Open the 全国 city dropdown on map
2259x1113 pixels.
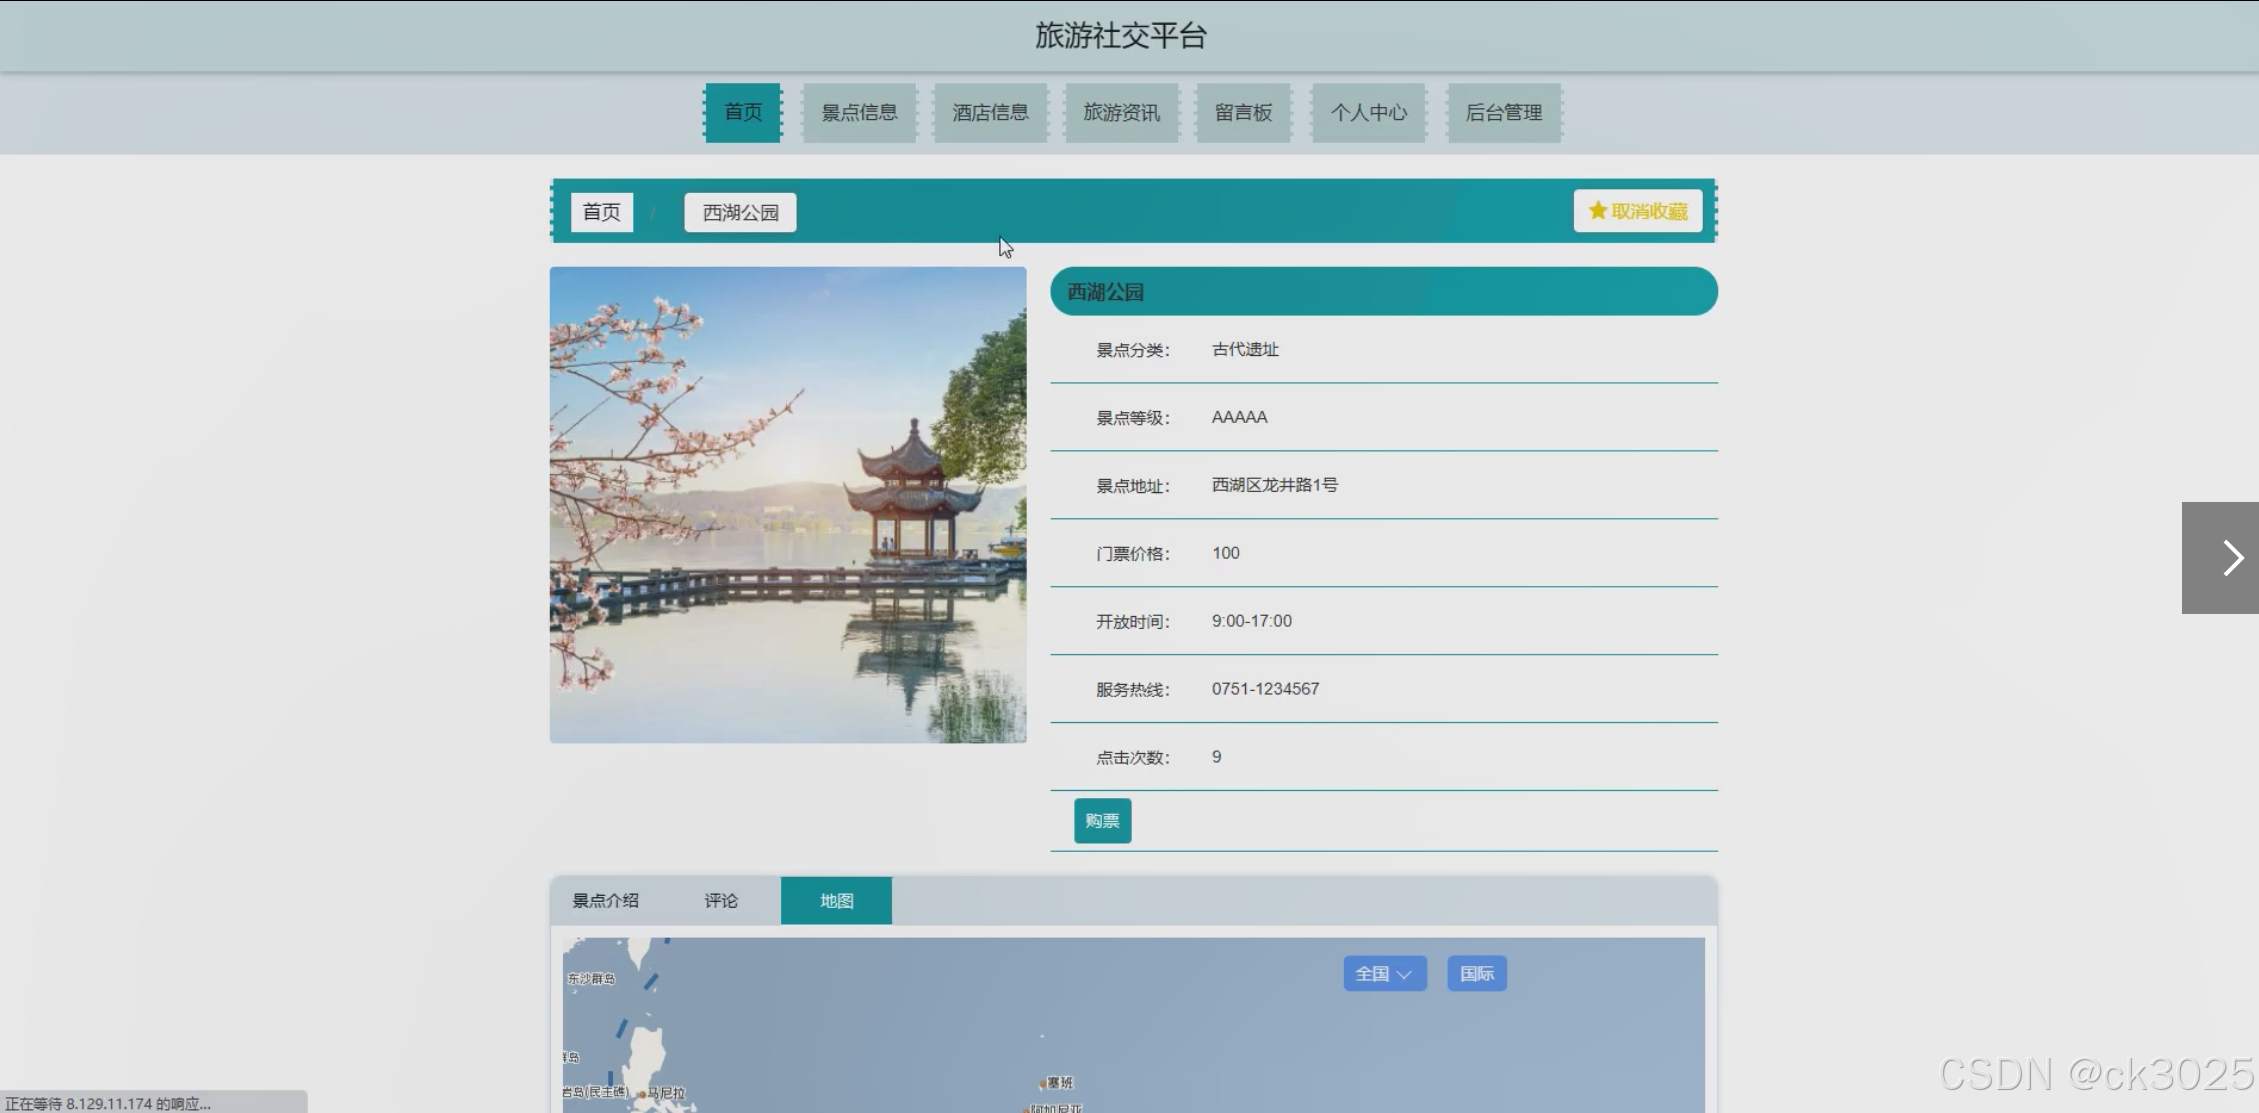[1384, 974]
